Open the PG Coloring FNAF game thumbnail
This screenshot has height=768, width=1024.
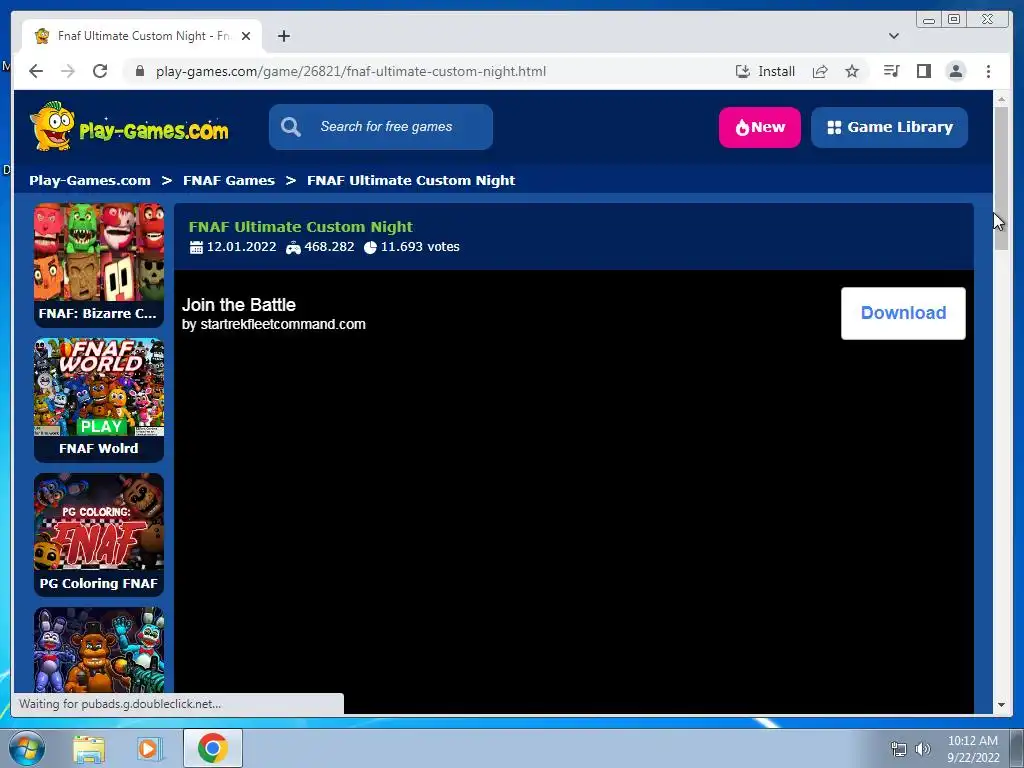(99, 535)
